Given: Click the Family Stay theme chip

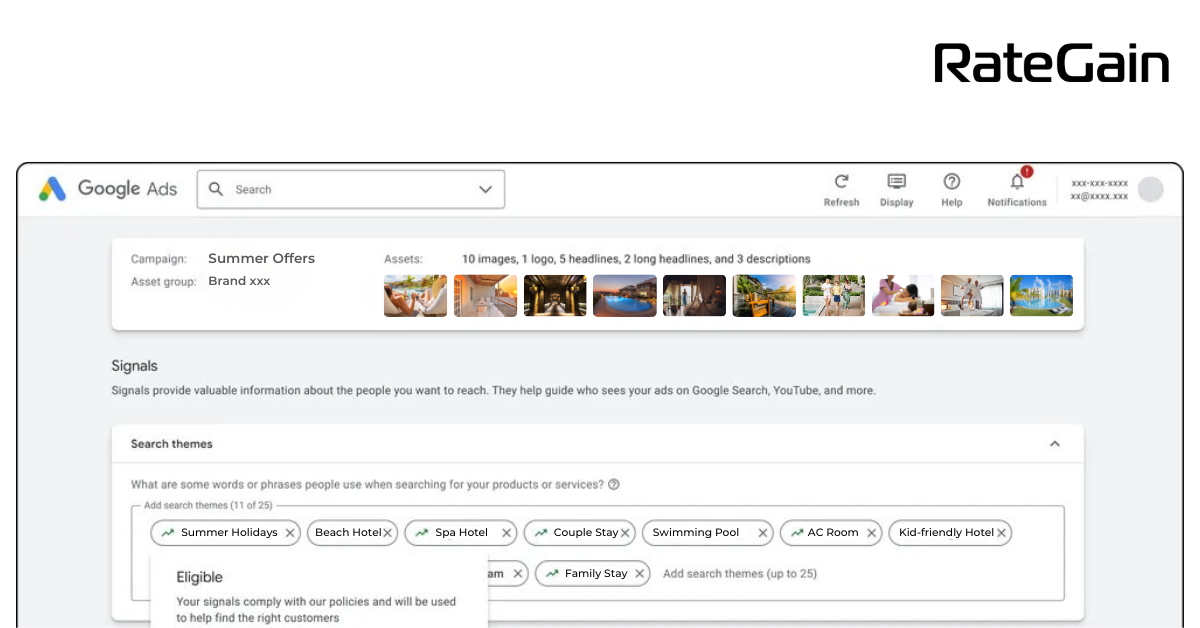Looking at the screenshot, I should (x=595, y=574).
